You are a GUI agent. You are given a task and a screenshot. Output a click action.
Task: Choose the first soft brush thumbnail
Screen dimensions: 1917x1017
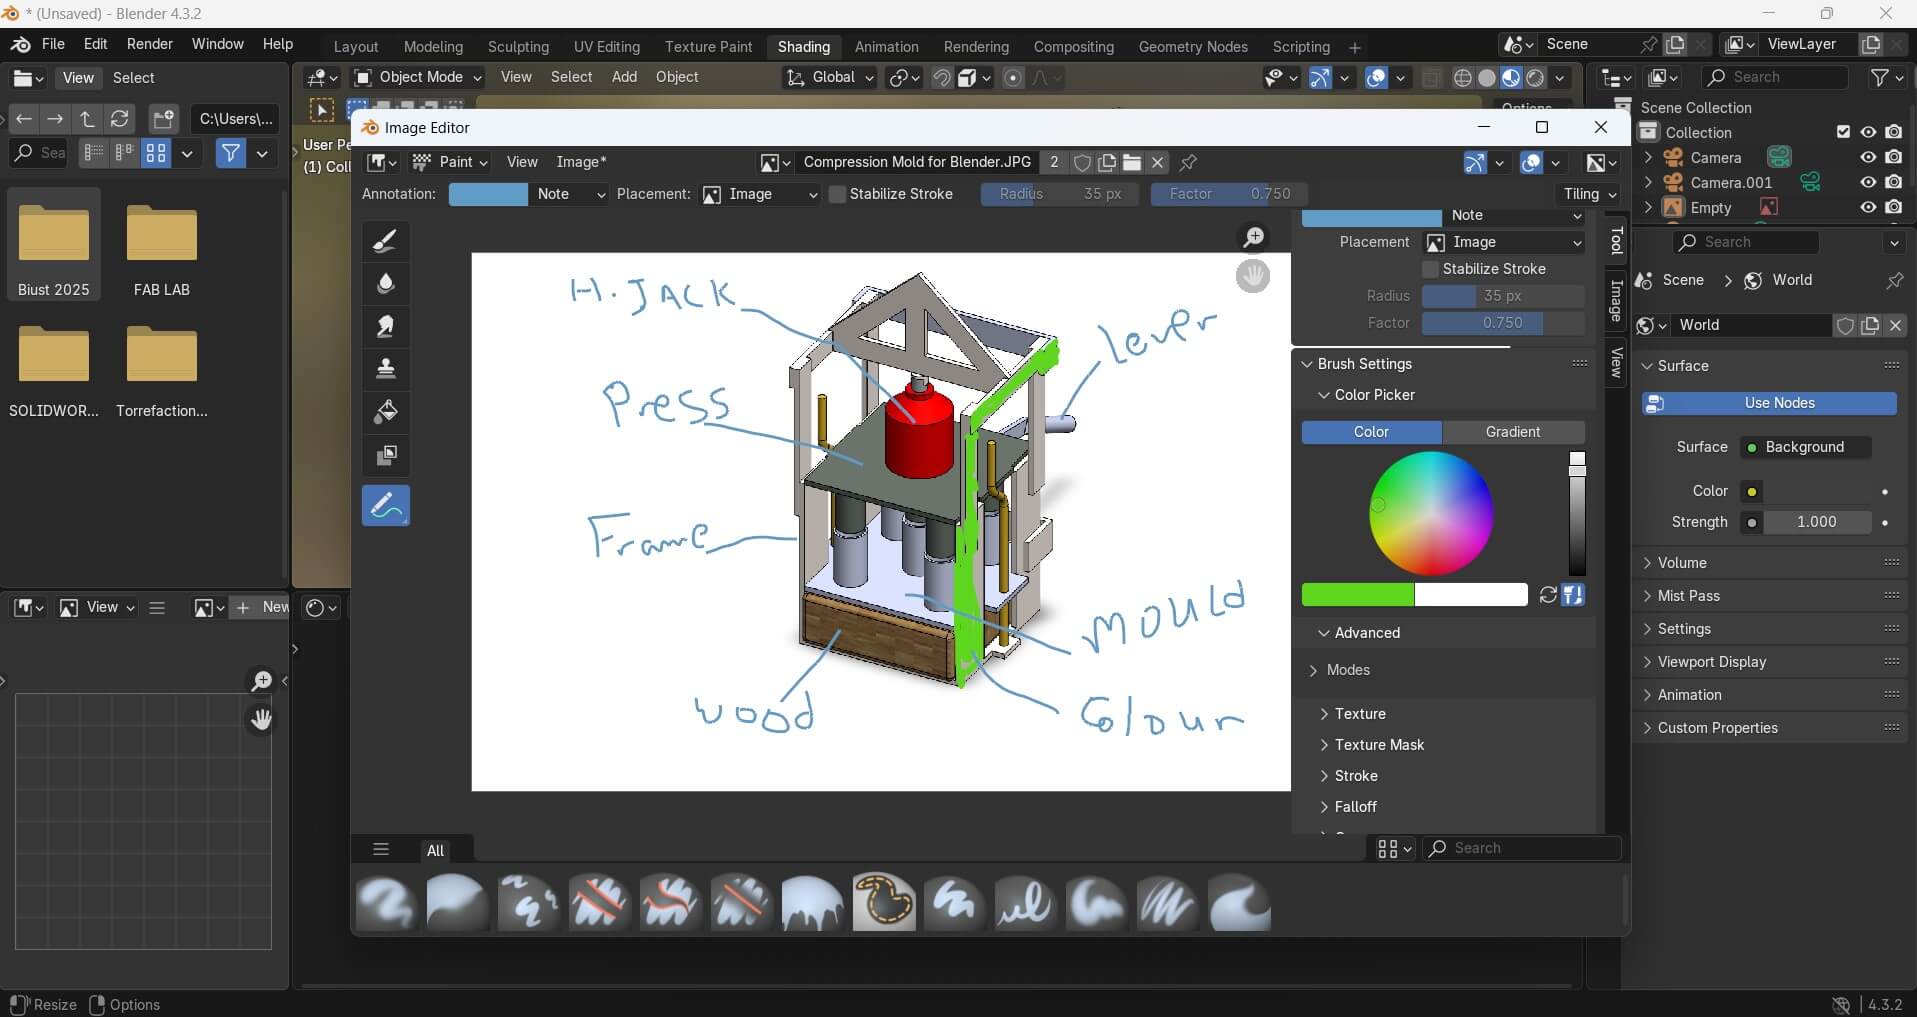tap(386, 903)
